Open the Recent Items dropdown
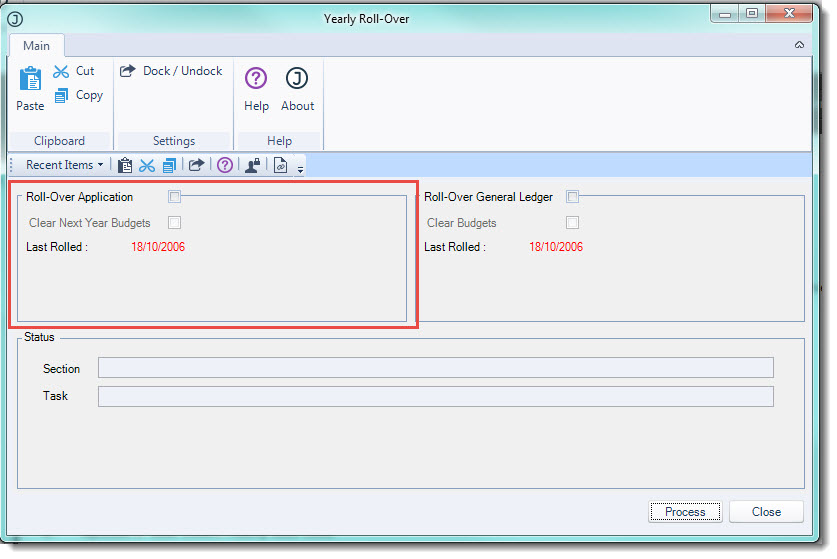Image resolution: width=837 pixels, height=559 pixels. (64, 165)
